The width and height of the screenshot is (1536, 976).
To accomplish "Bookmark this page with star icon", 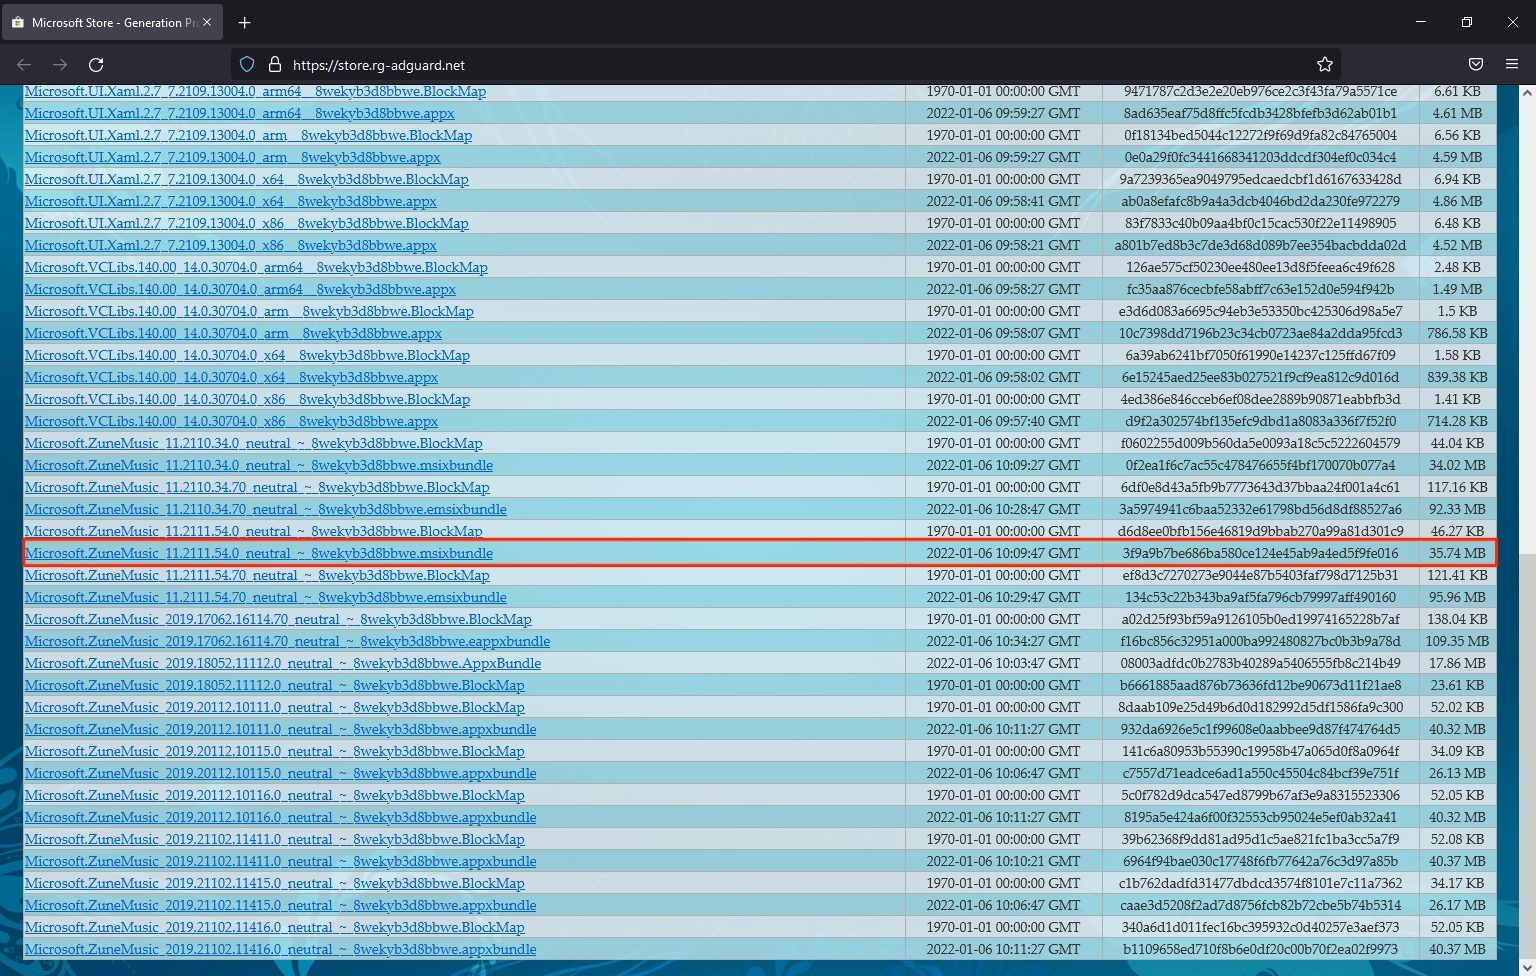I will (1325, 64).
